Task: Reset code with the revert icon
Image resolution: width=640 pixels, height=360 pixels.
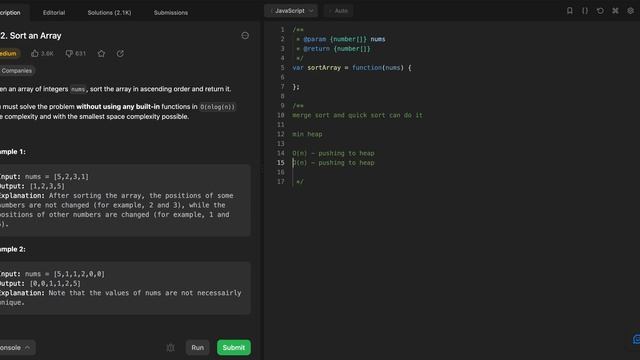Action: [x=600, y=11]
